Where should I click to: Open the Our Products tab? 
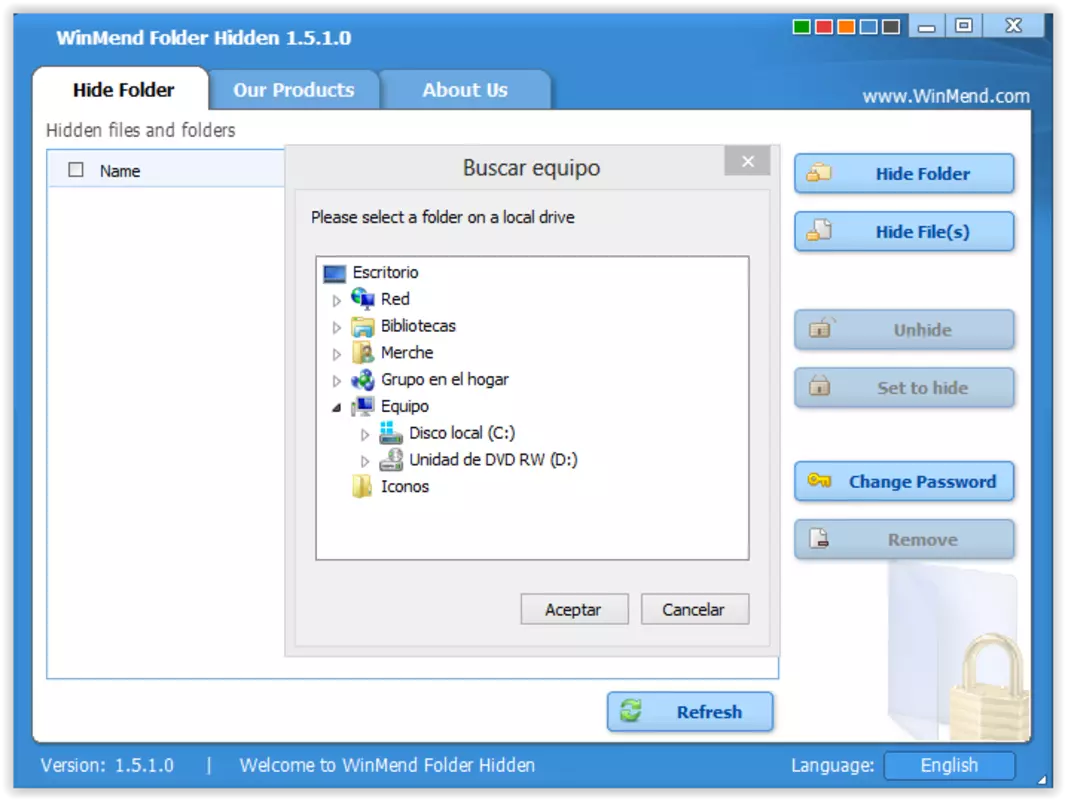click(293, 90)
